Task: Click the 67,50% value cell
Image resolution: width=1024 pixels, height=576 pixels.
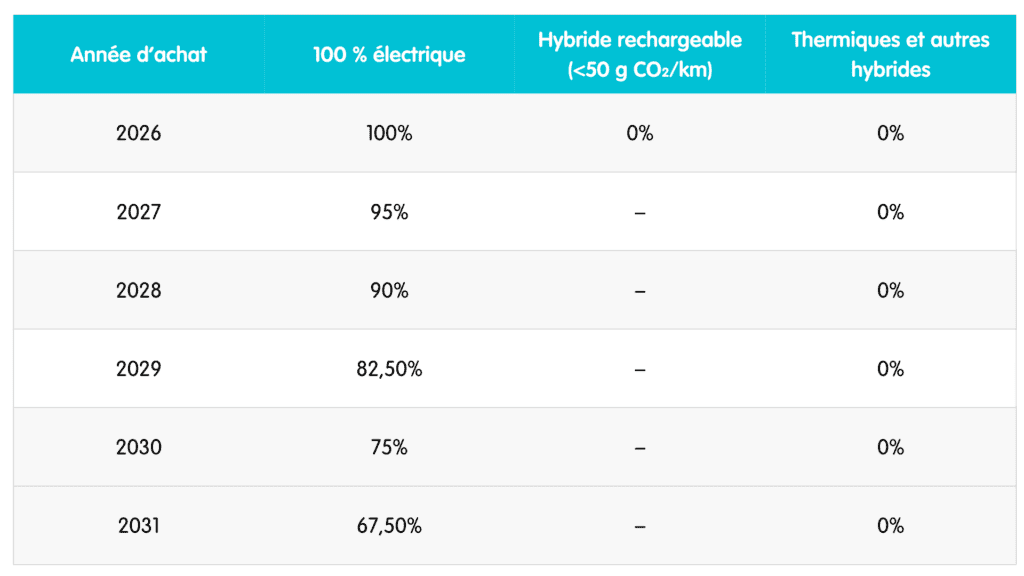Action: pyautogui.click(x=389, y=526)
